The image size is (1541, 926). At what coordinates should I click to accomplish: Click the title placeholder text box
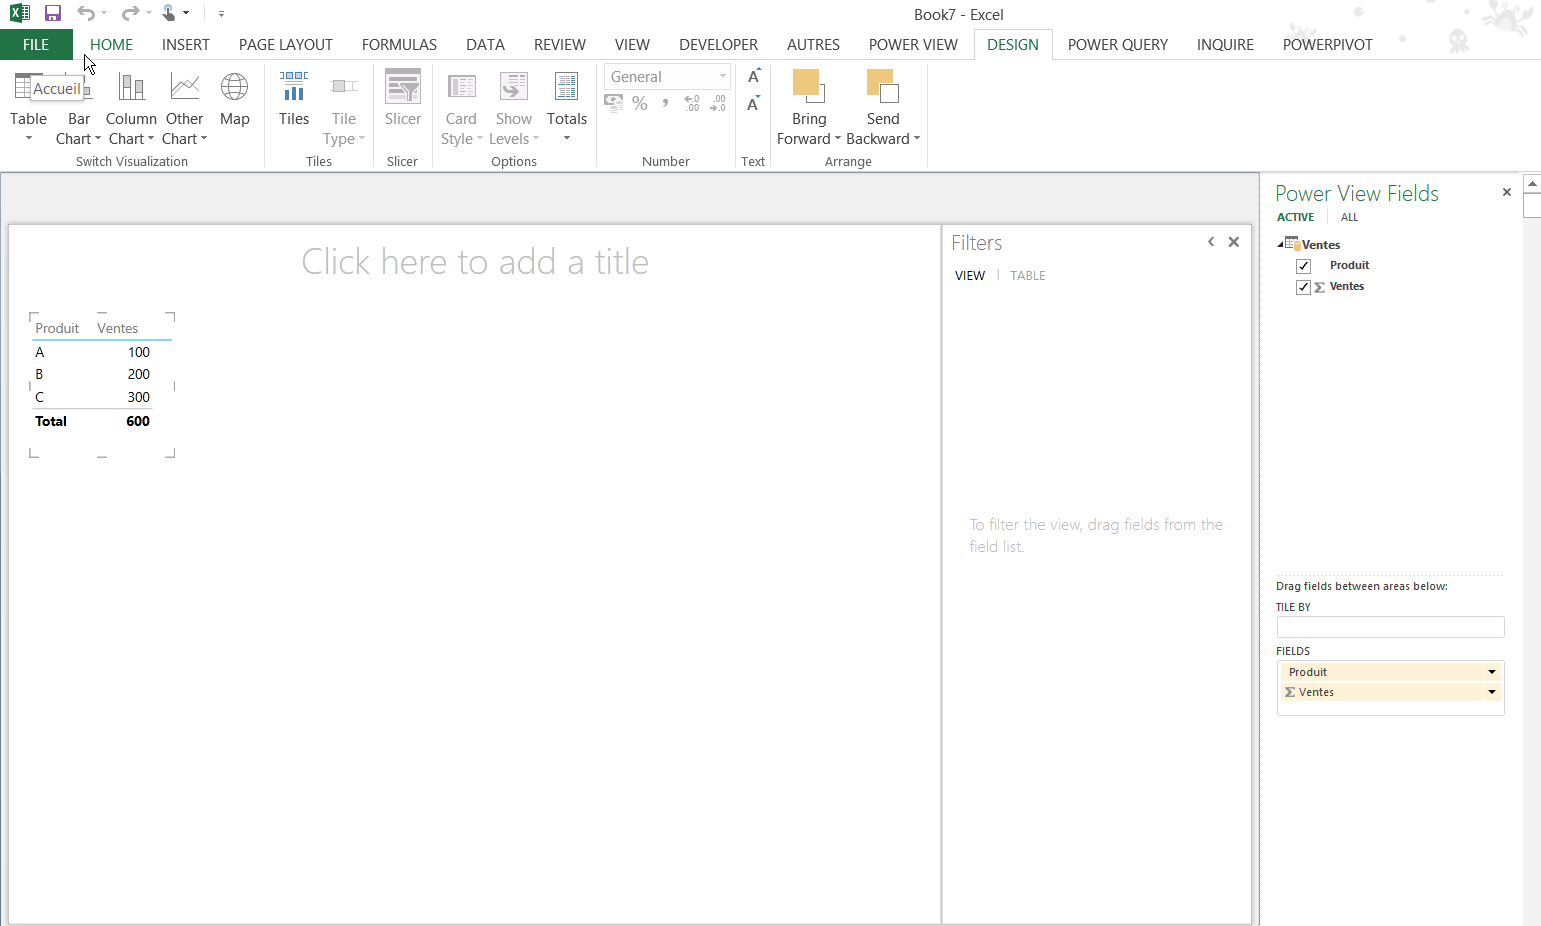[475, 262]
